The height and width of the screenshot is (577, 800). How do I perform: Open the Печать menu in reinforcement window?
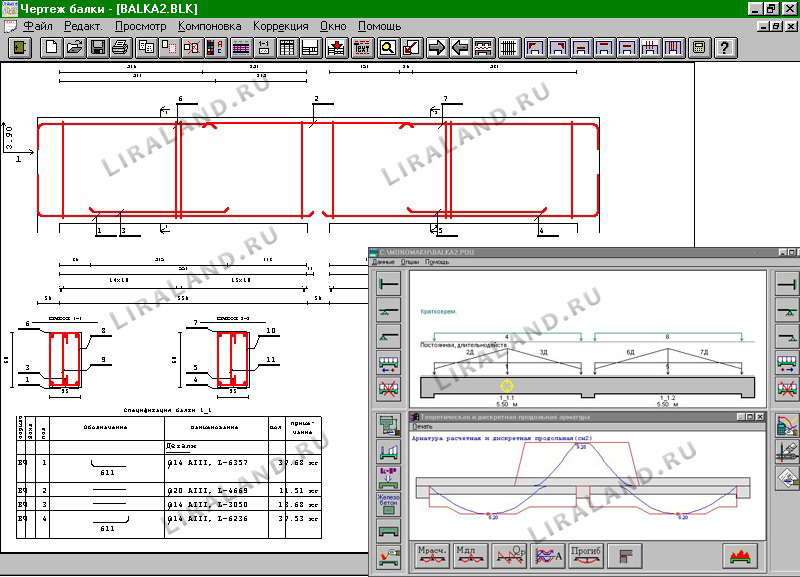tap(423, 426)
